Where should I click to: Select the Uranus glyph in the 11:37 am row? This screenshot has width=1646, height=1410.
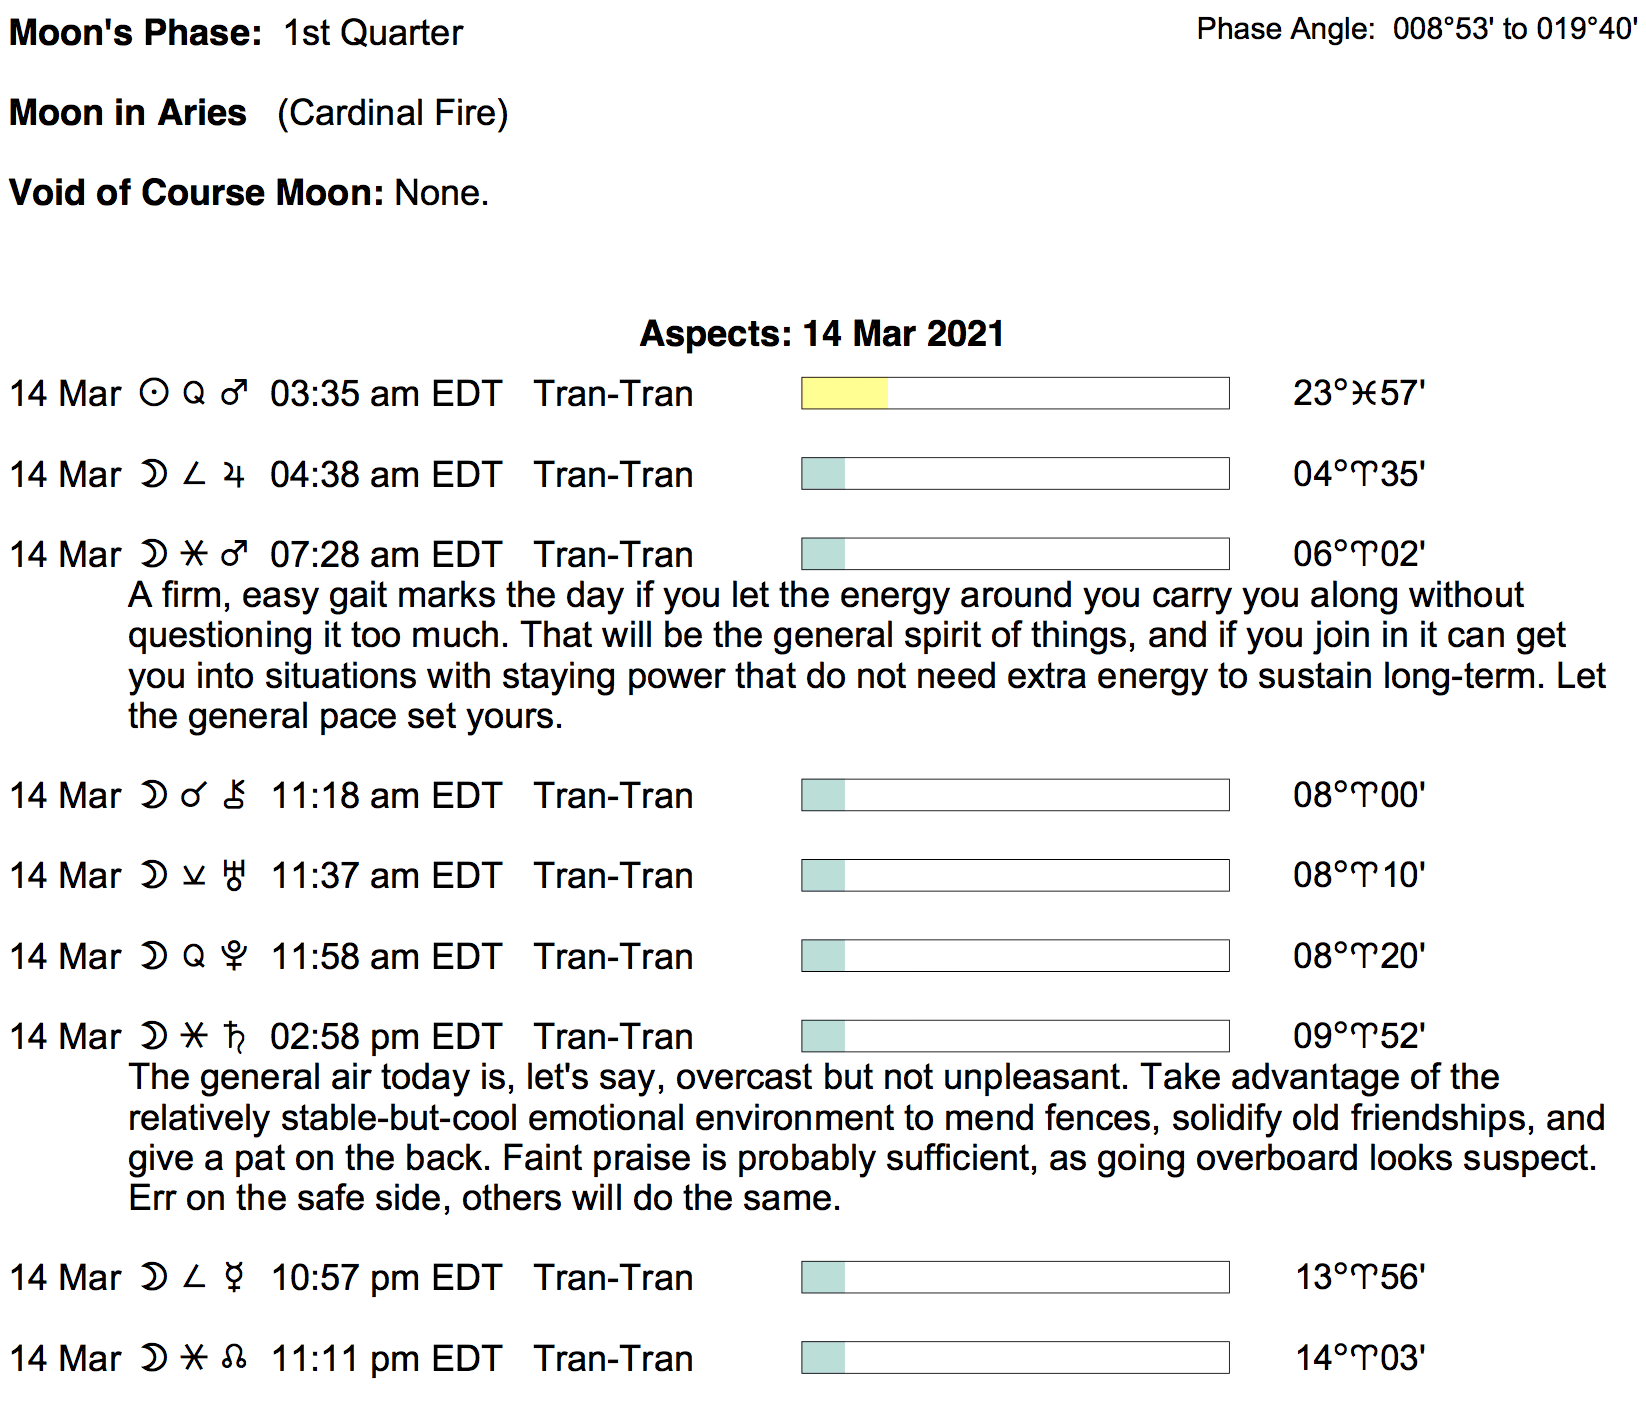coord(234,876)
